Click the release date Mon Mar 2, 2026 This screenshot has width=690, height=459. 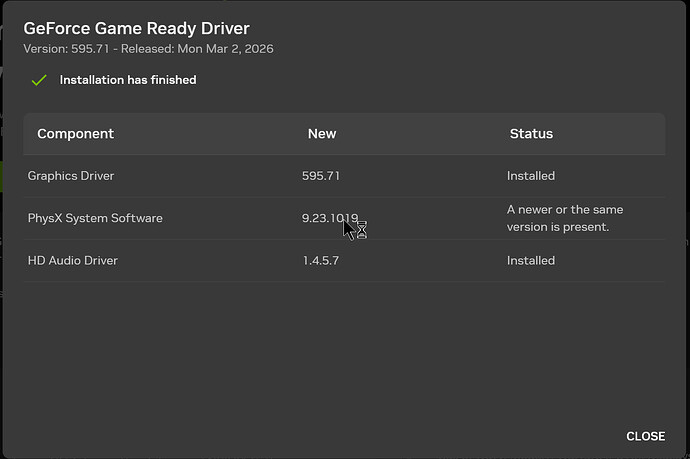pos(228,48)
